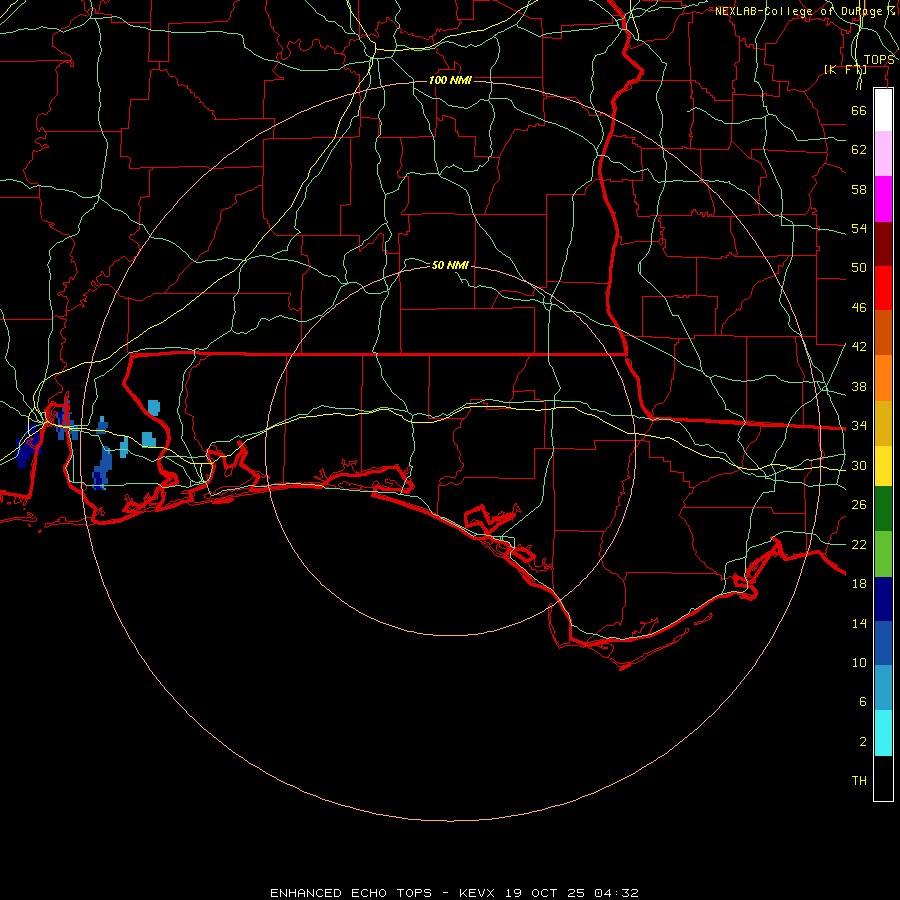Click the black TH threshold swatch
The height and width of the screenshot is (900, 900).
[883, 778]
